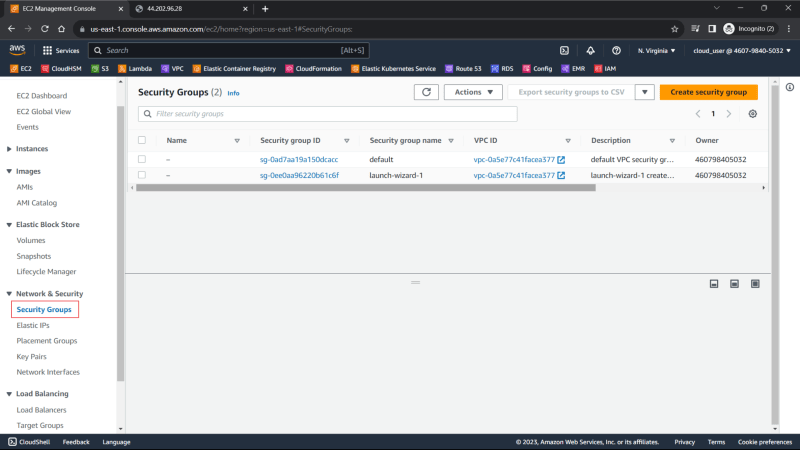
Task: Refresh the security groups list
Action: coord(427,92)
